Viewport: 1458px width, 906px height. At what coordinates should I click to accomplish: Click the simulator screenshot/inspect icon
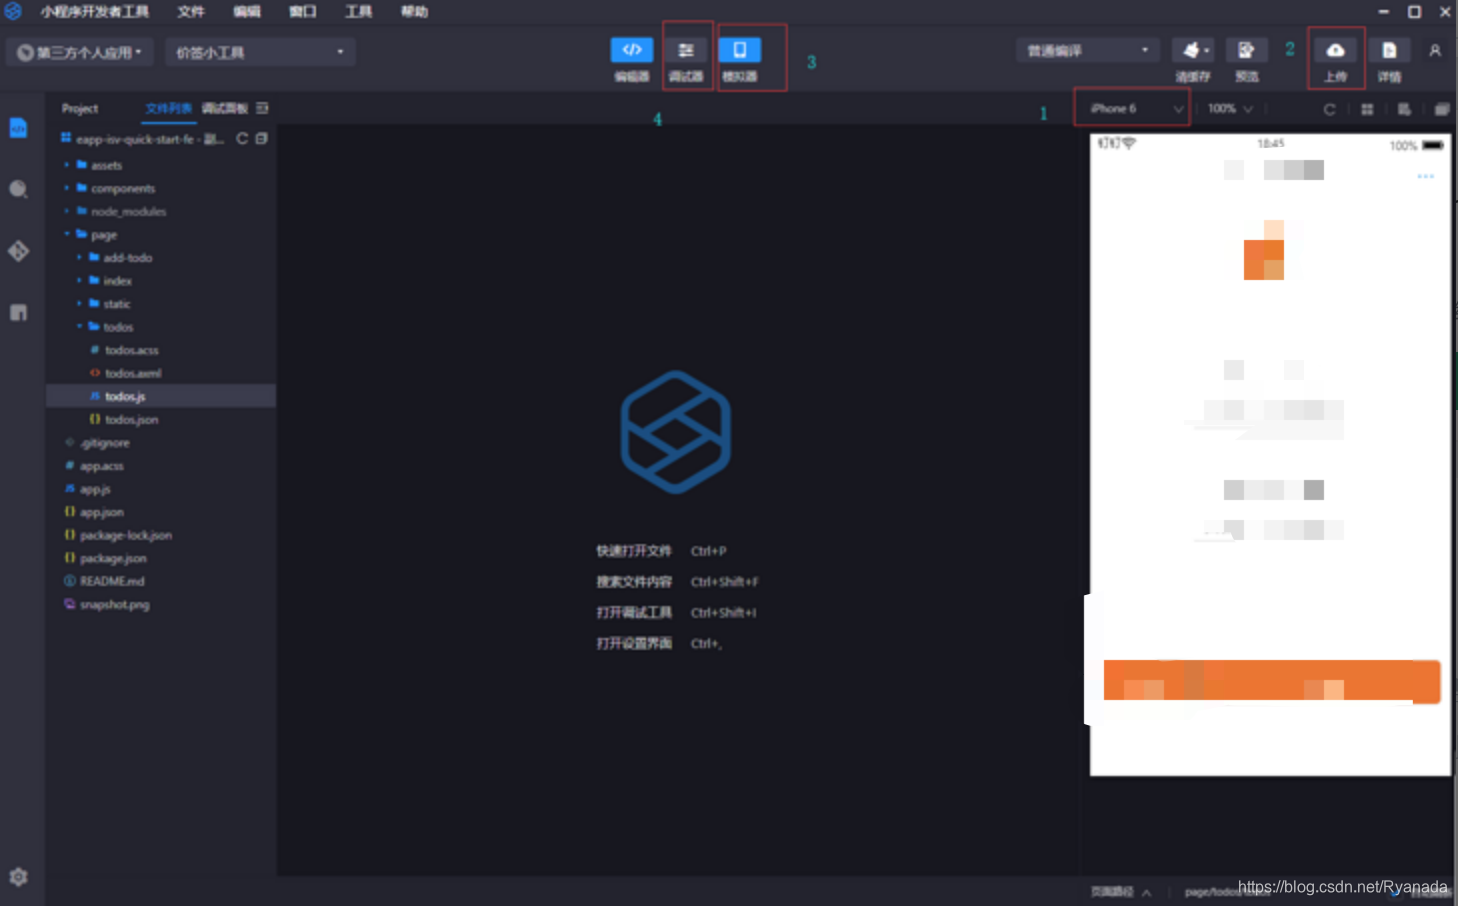pyautogui.click(x=1404, y=109)
